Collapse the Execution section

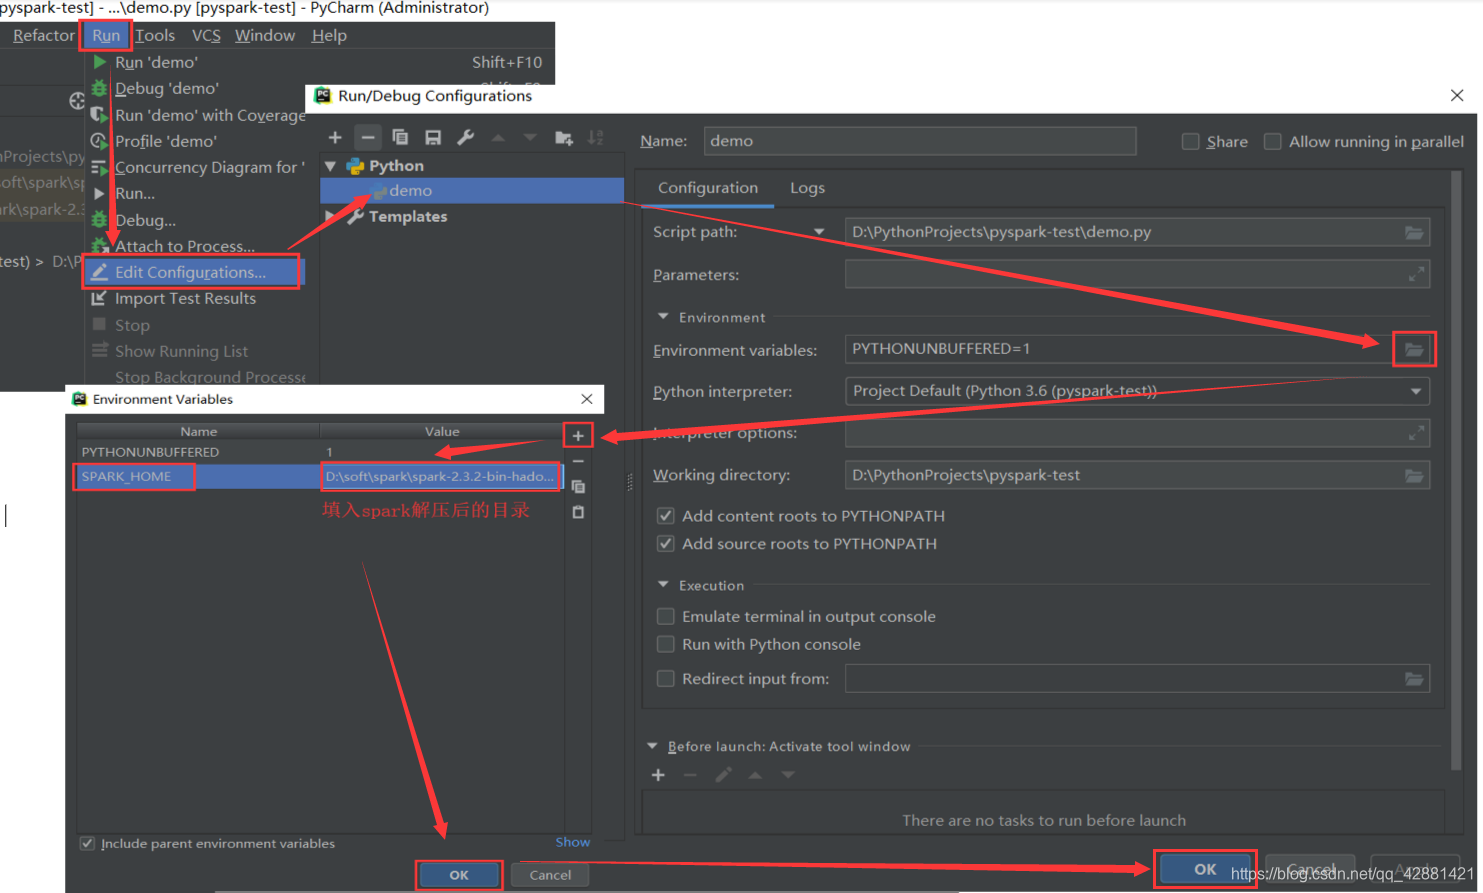(663, 584)
